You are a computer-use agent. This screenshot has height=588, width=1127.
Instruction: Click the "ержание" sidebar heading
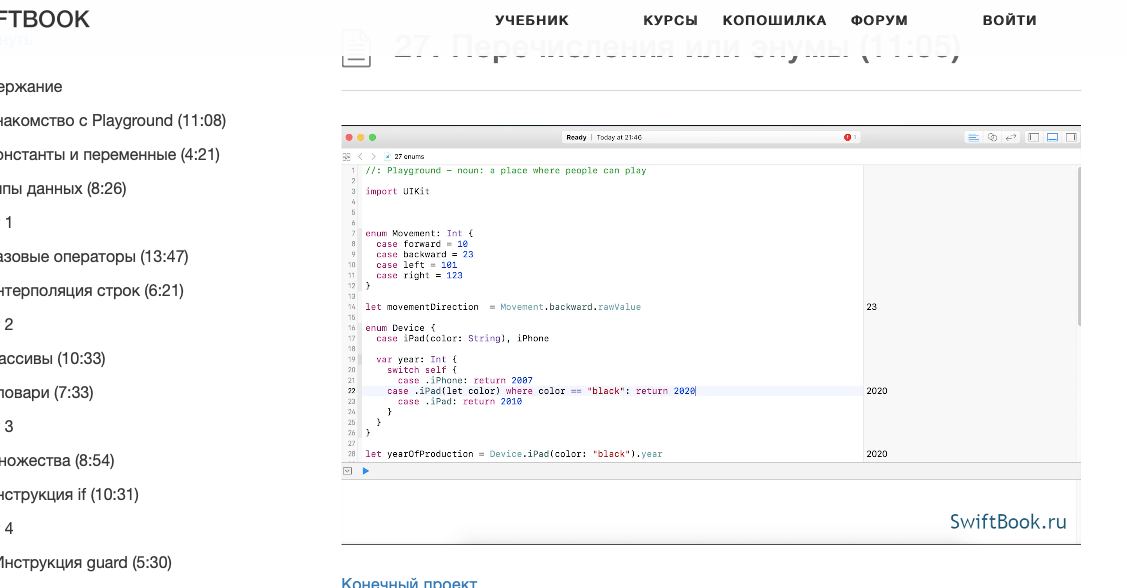click(31, 87)
